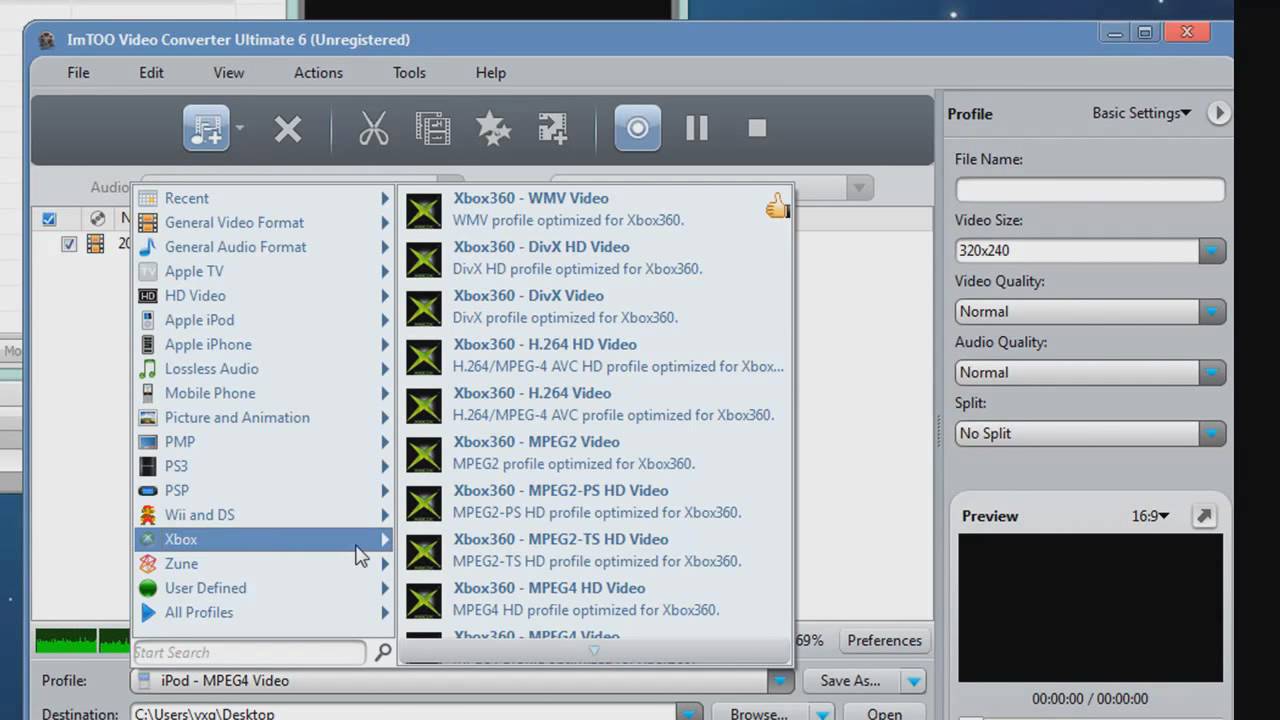The image size is (1280, 720).
Task: Open the File menu
Action: coord(78,73)
